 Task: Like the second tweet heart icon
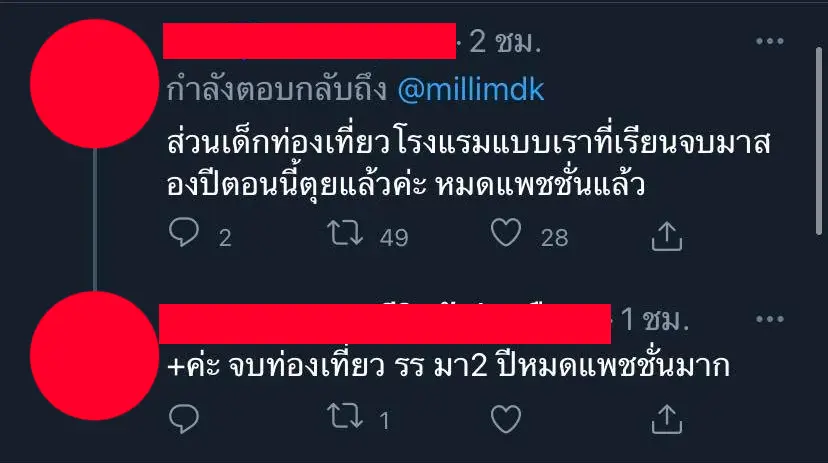coord(506,419)
